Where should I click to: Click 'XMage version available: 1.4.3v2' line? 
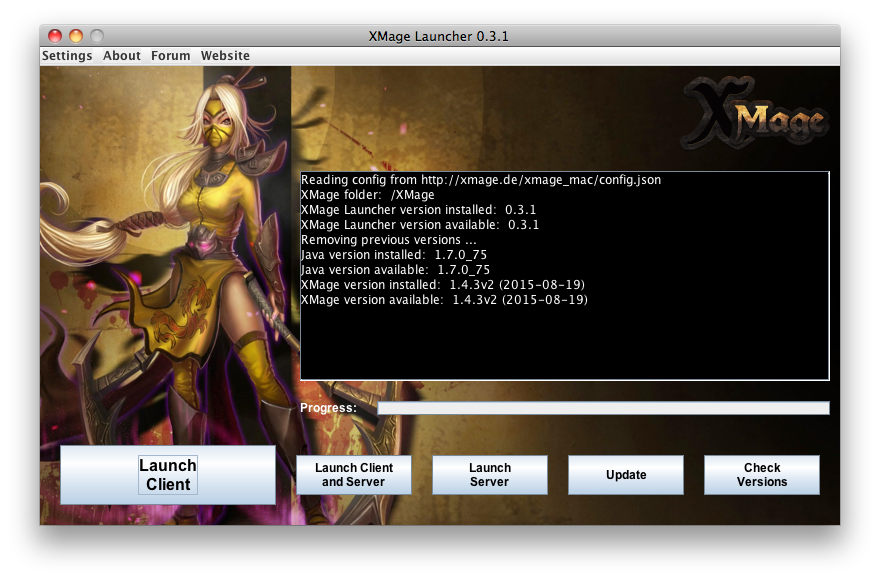[444, 300]
